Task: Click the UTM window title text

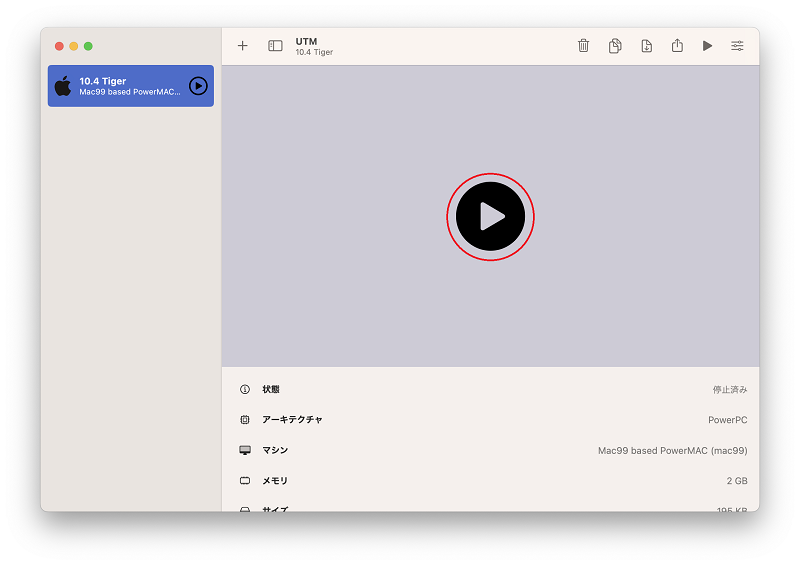Action: click(306, 41)
